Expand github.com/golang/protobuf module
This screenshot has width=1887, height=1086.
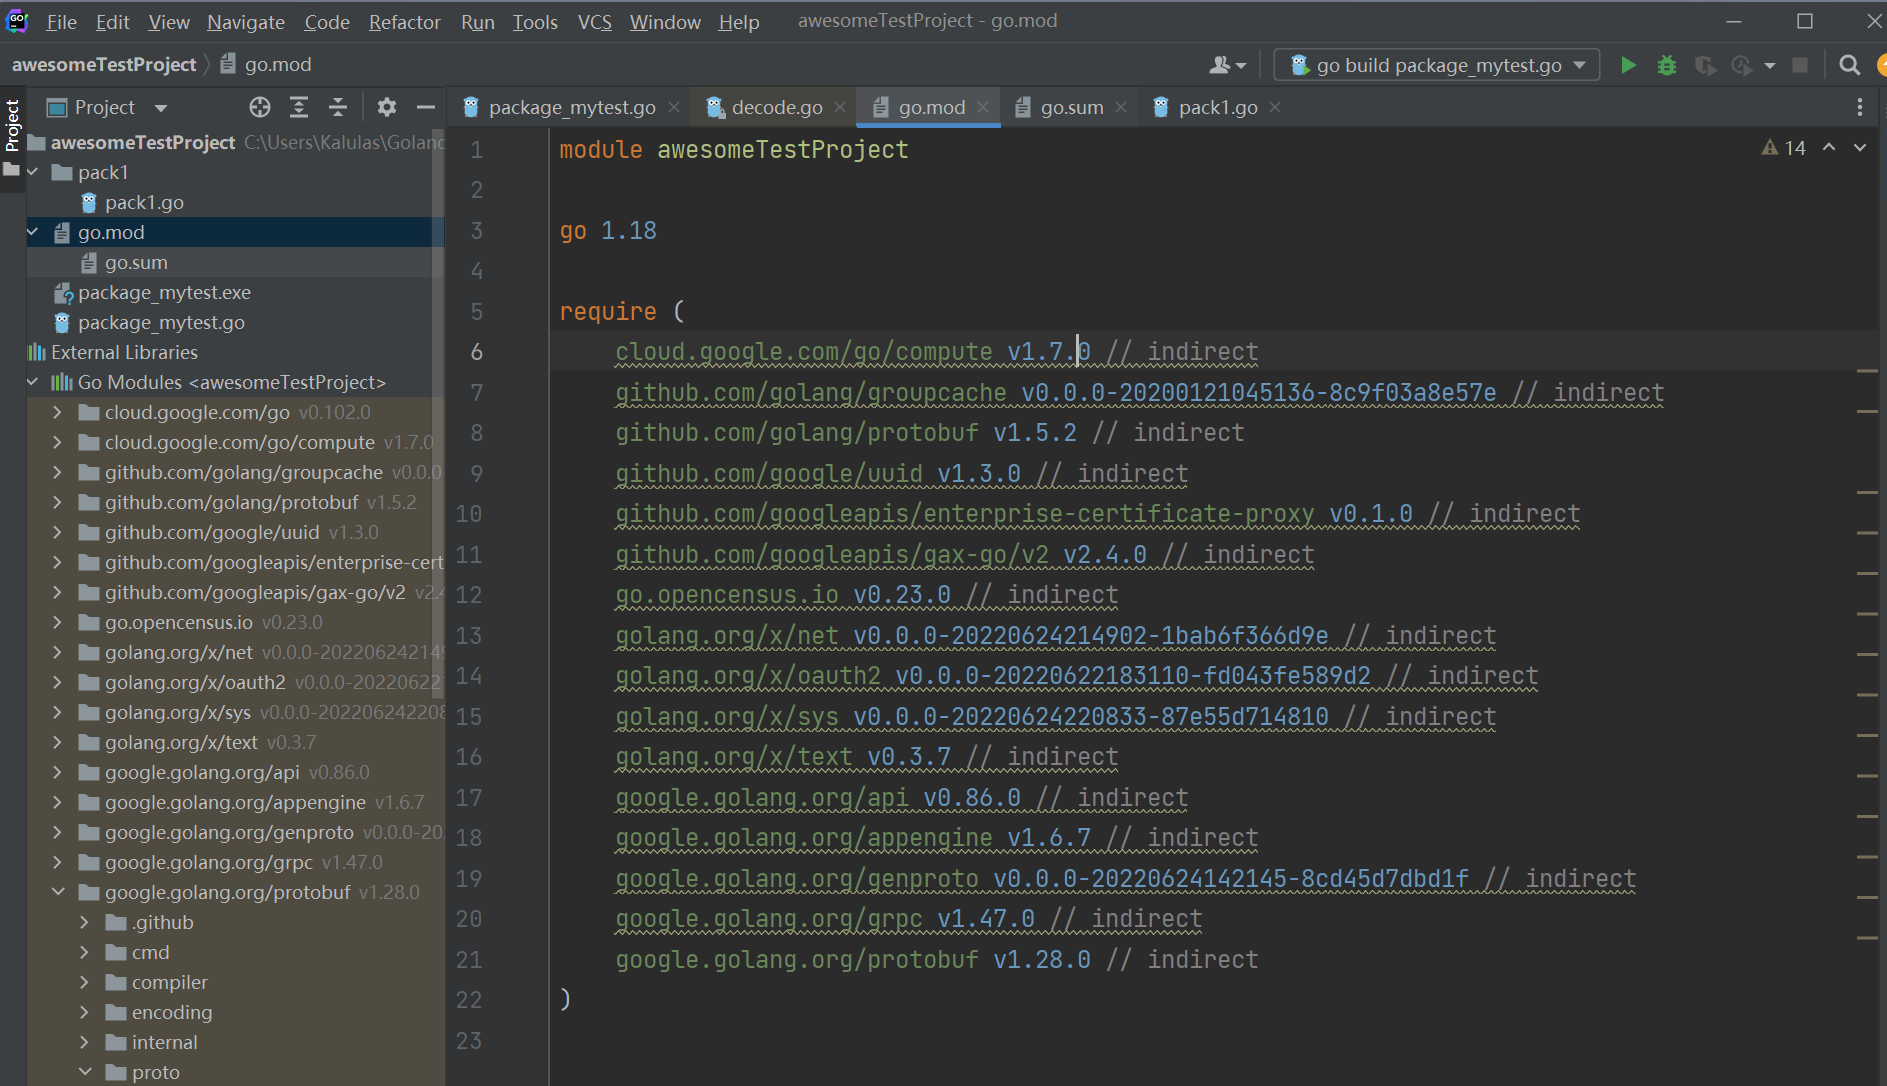[x=57, y=502]
